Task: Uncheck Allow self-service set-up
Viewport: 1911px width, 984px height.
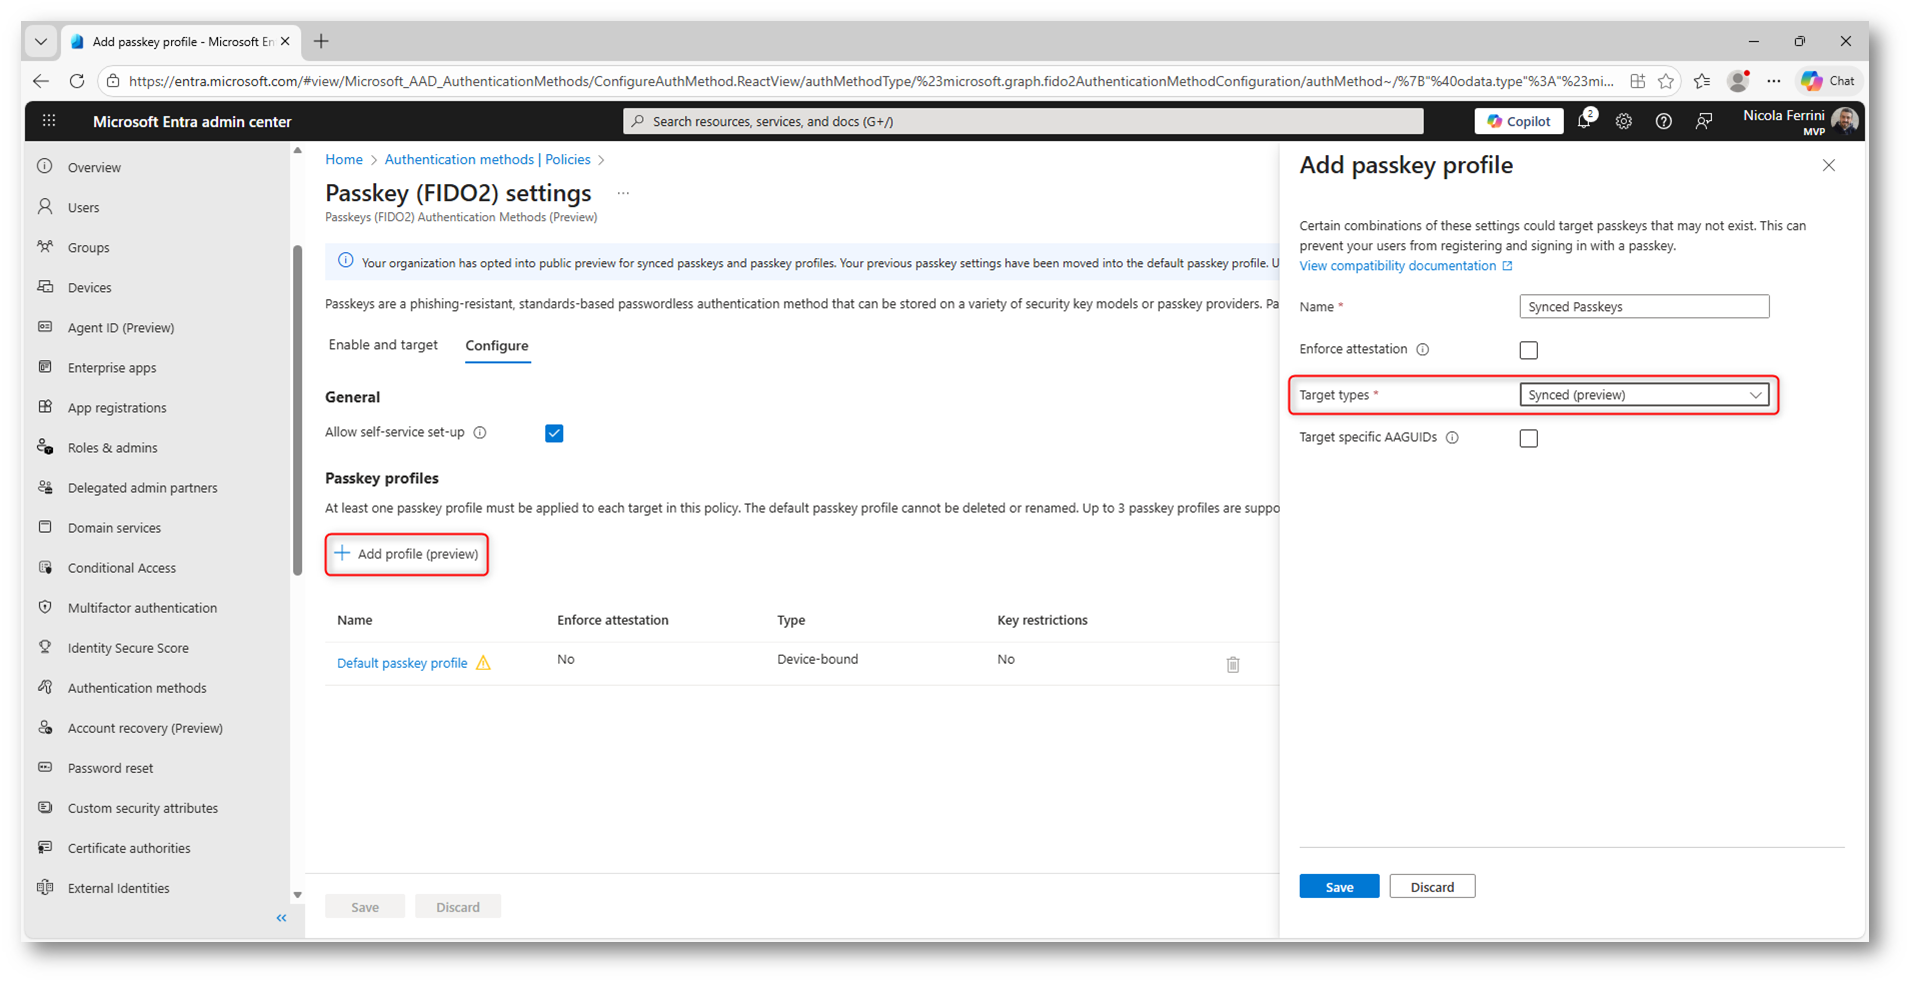Action: (x=554, y=433)
